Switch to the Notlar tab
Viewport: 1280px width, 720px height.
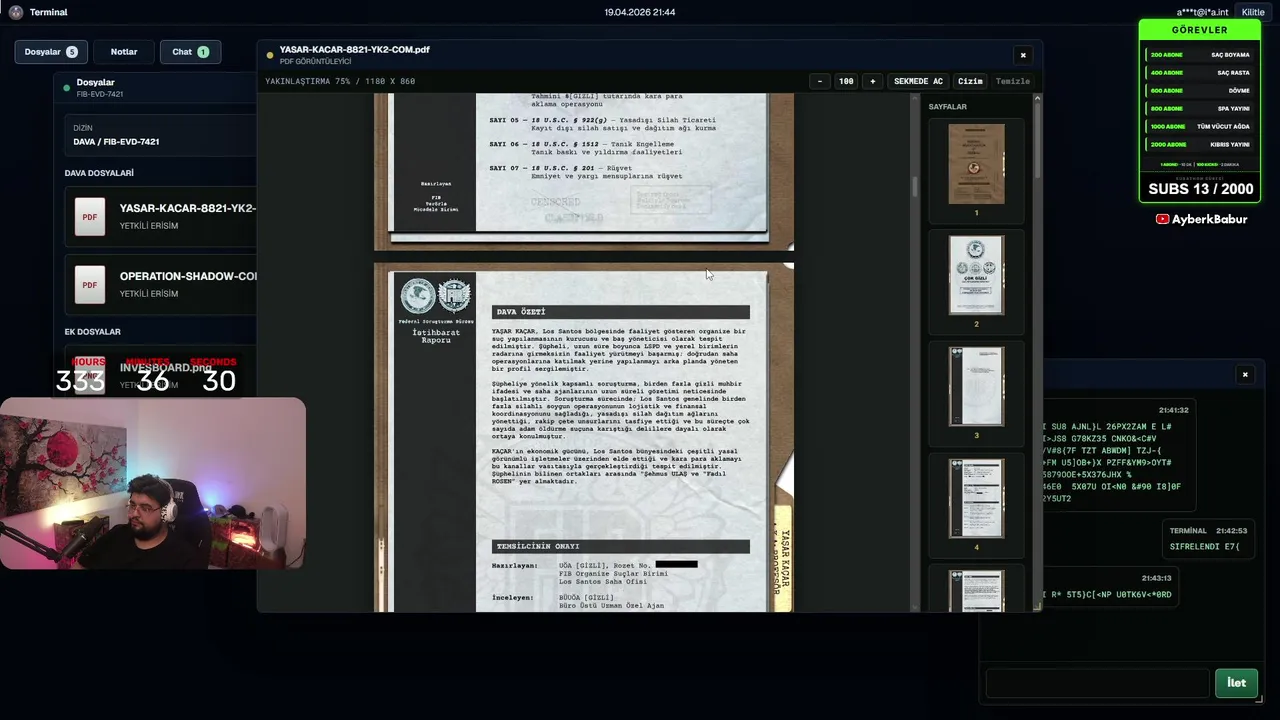click(x=124, y=52)
